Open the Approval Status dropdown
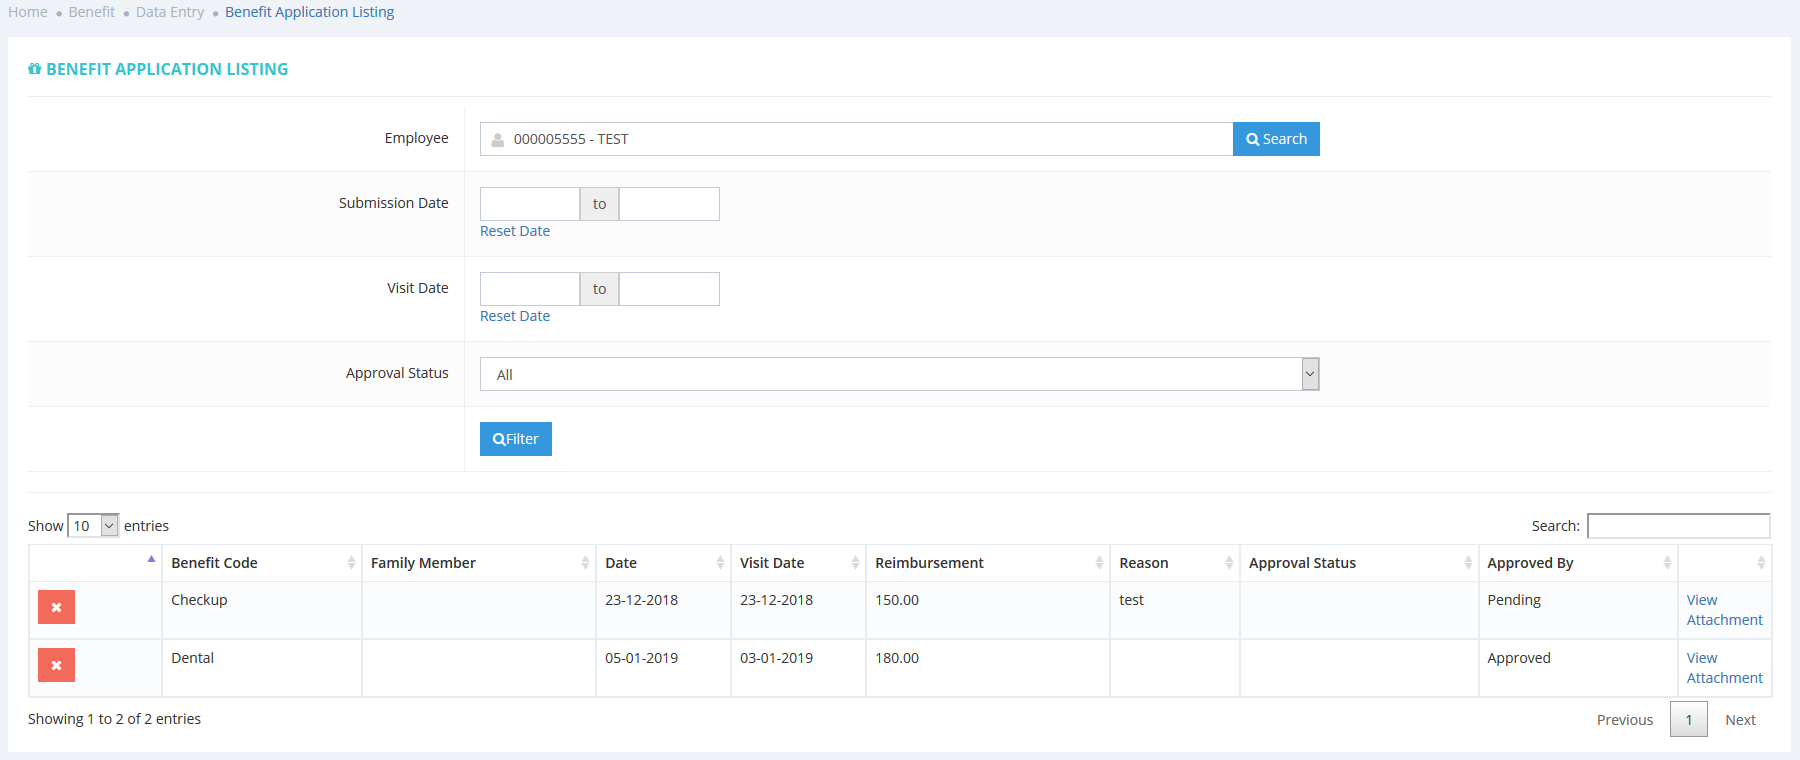 coord(898,374)
